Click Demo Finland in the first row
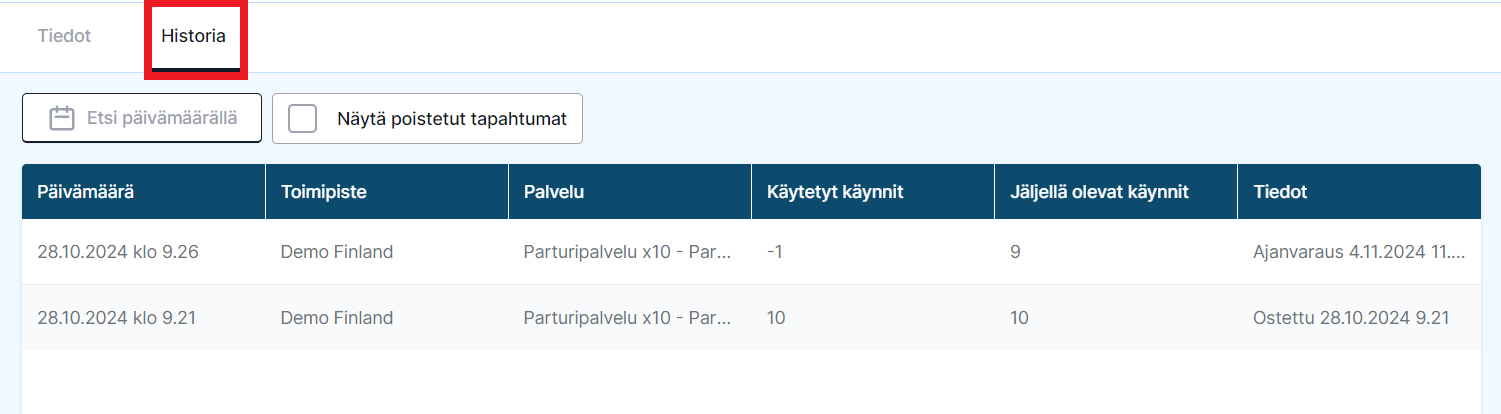 click(x=337, y=252)
